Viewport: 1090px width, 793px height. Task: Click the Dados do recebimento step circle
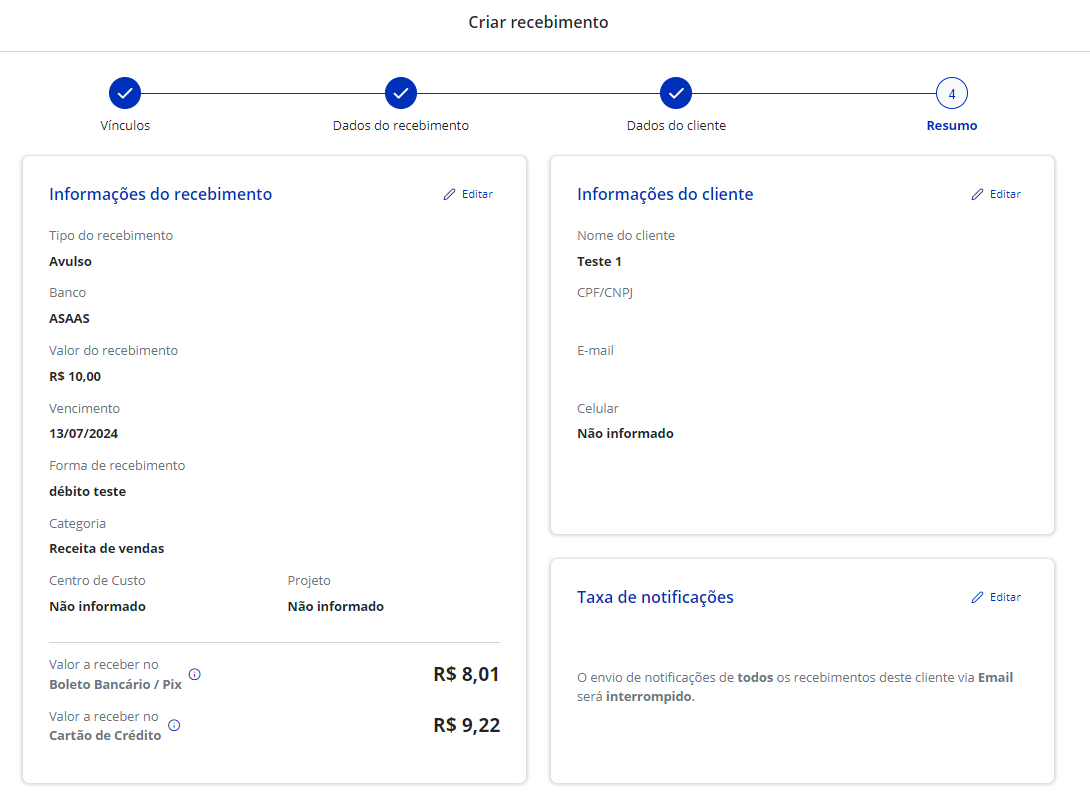pyautogui.click(x=401, y=93)
